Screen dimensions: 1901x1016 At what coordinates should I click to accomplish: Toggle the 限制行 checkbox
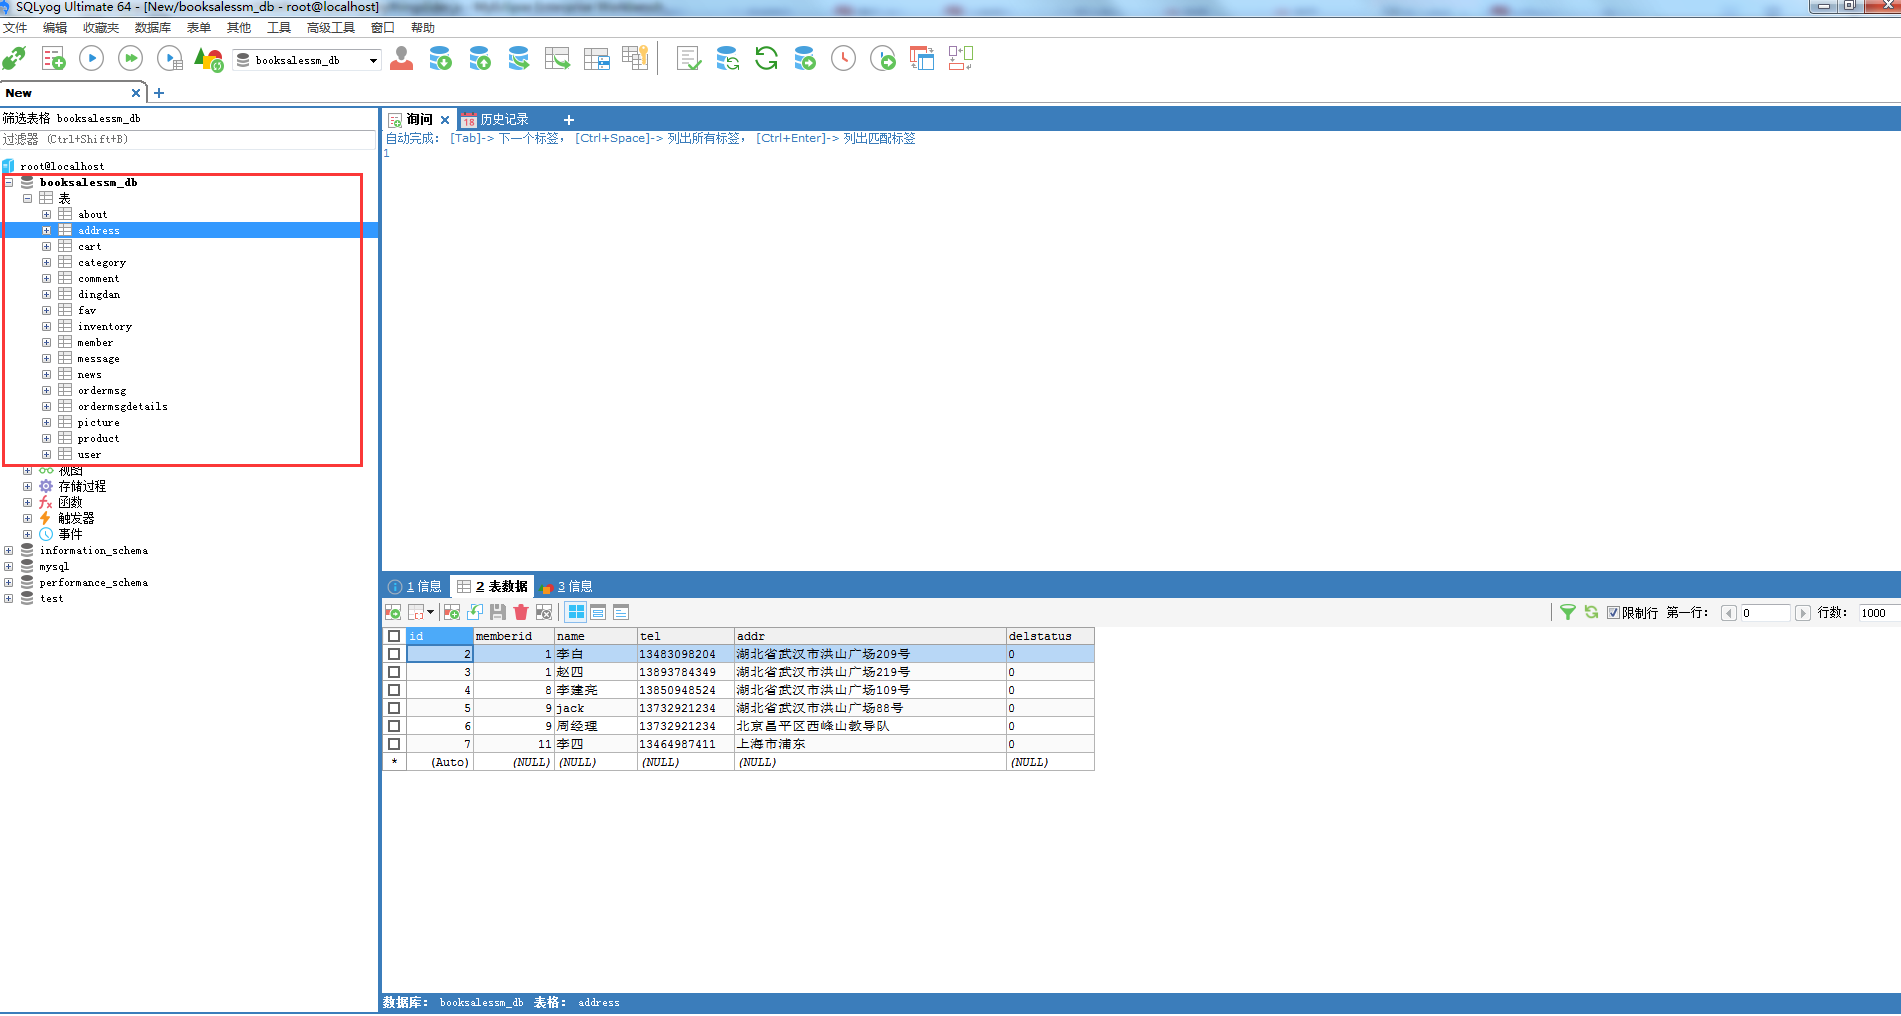(x=1613, y=613)
